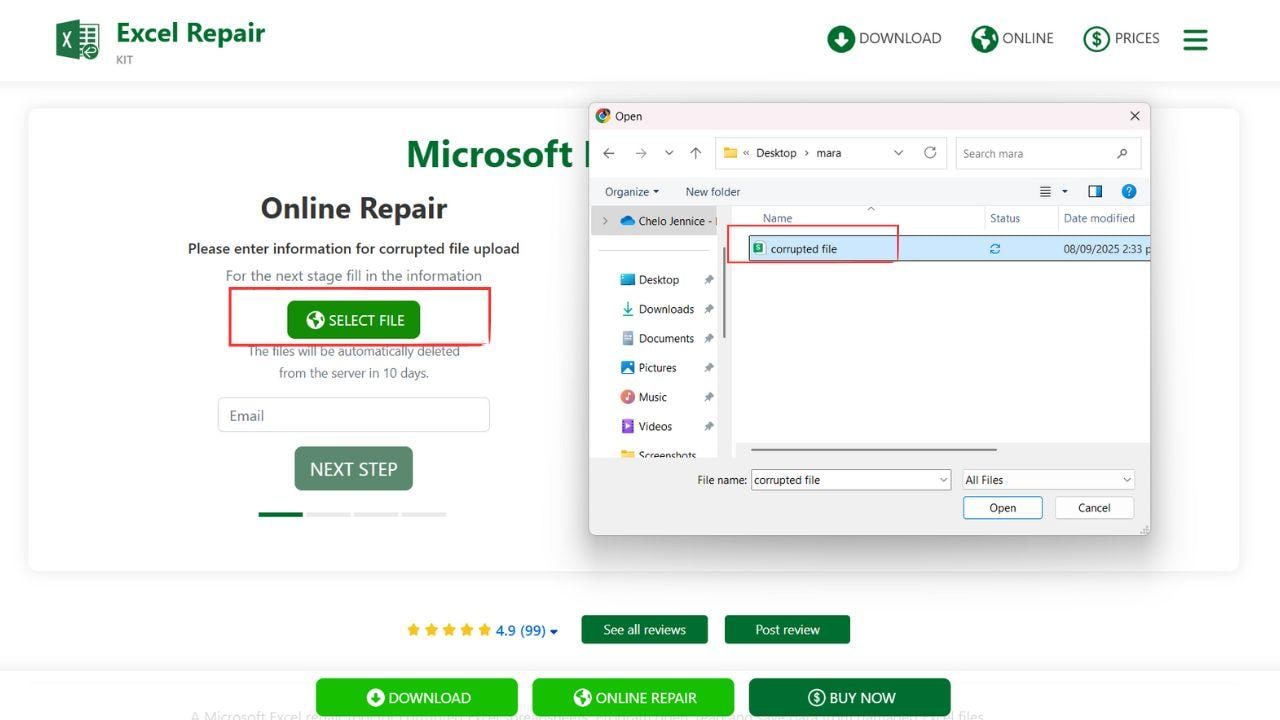
Task: Expand the address bar history dropdown
Action: pyautogui.click(x=898, y=153)
